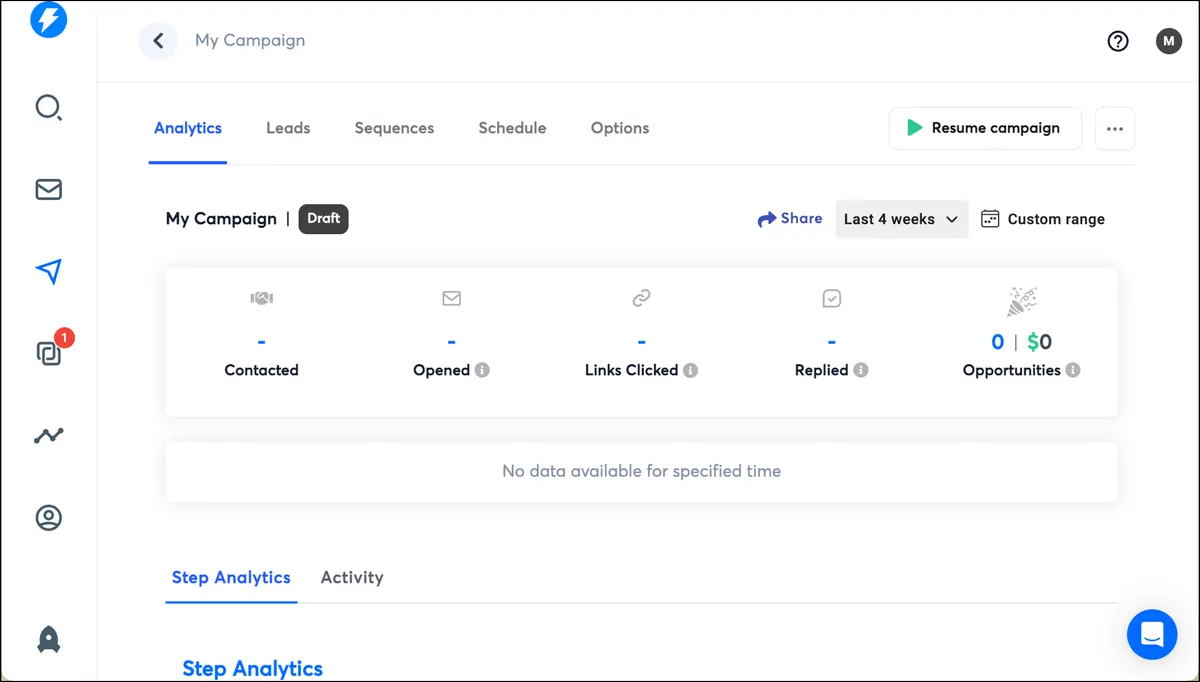The height and width of the screenshot is (682, 1200).
Task: Click the green play icon on Resume campaign
Action: point(914,128)
